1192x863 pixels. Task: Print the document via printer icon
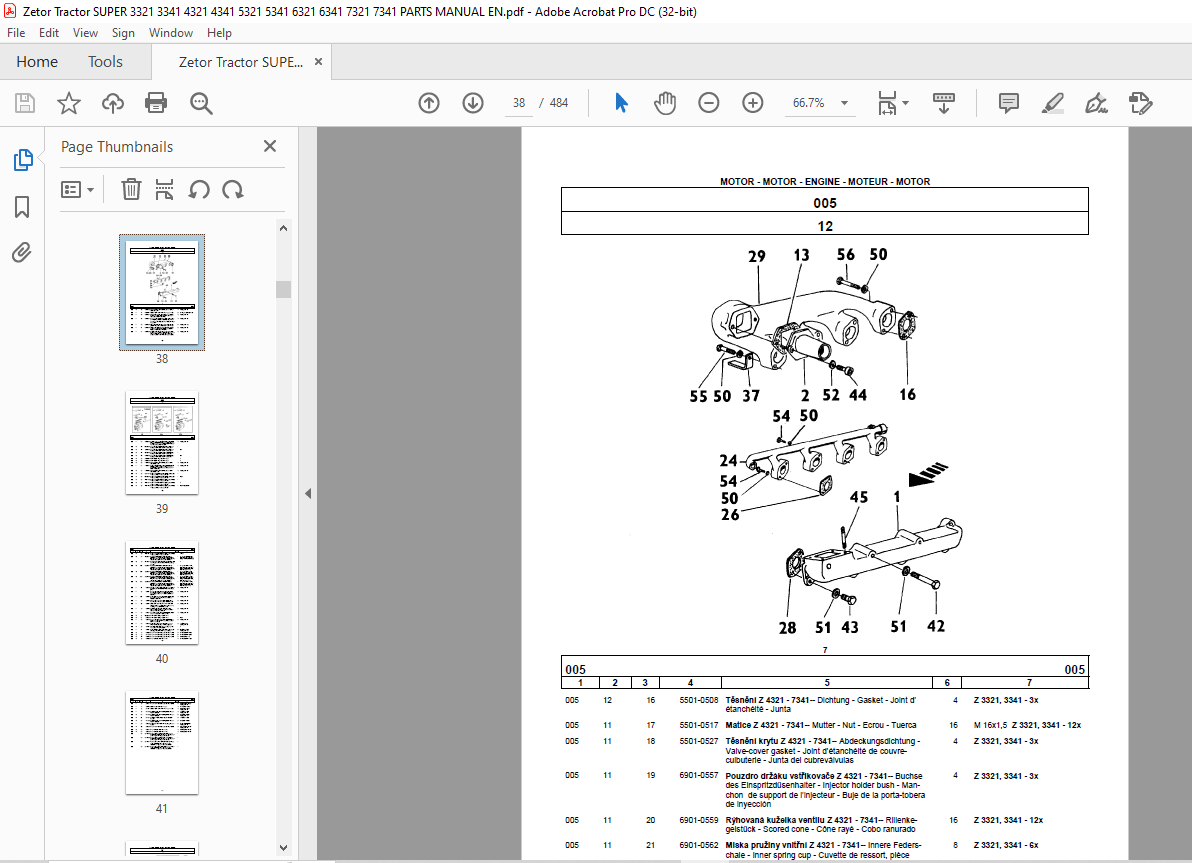pos(156,103)
